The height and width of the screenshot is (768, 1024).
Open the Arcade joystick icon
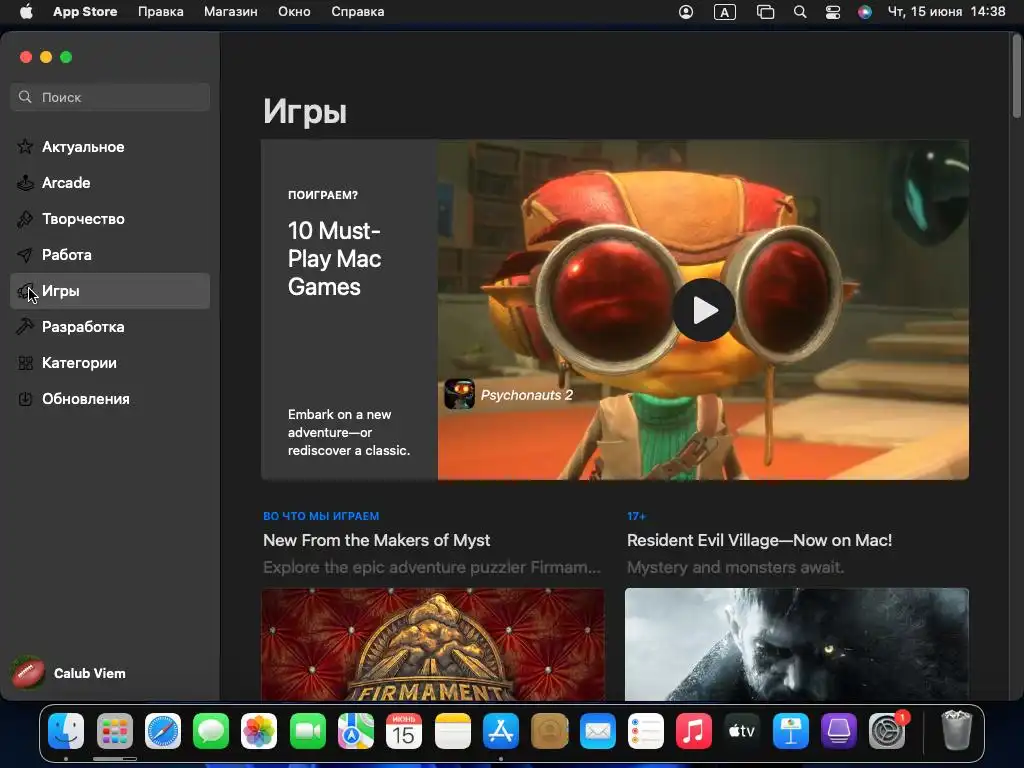point(25,183)
